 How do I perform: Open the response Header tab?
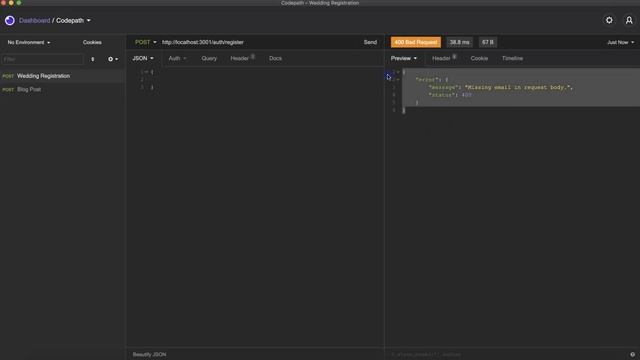click(444, 58)
